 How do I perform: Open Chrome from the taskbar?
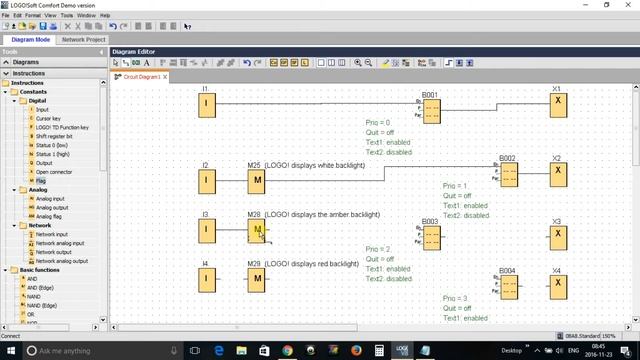tap(287, 351)
